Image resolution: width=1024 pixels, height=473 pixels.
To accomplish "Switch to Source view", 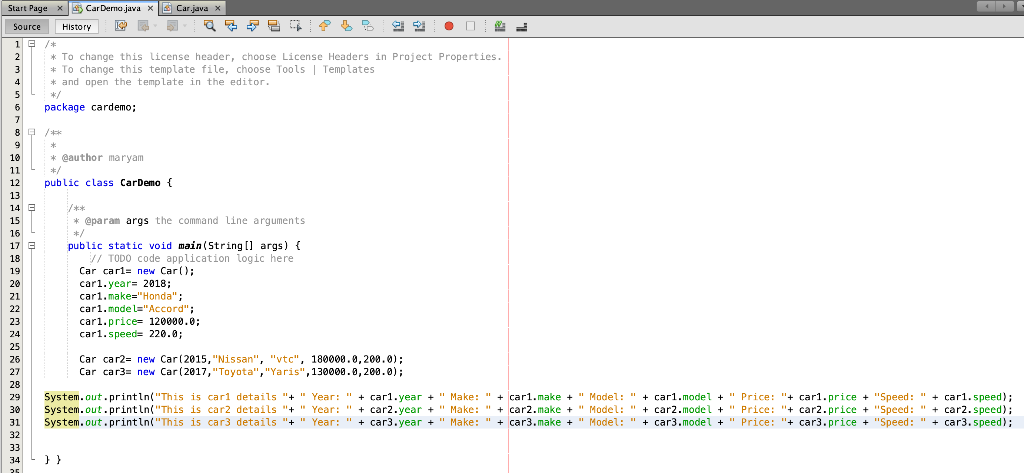I will [27, 27].
